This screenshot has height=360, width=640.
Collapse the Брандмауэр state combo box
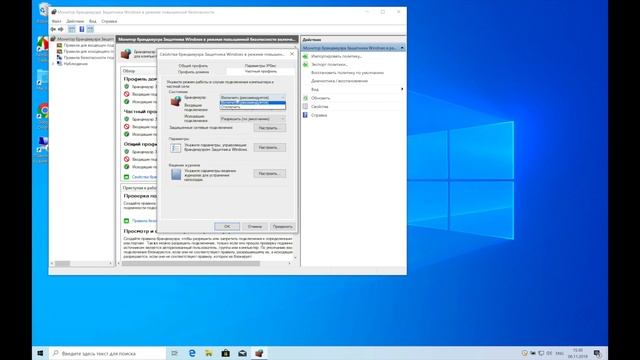[253, 98]
